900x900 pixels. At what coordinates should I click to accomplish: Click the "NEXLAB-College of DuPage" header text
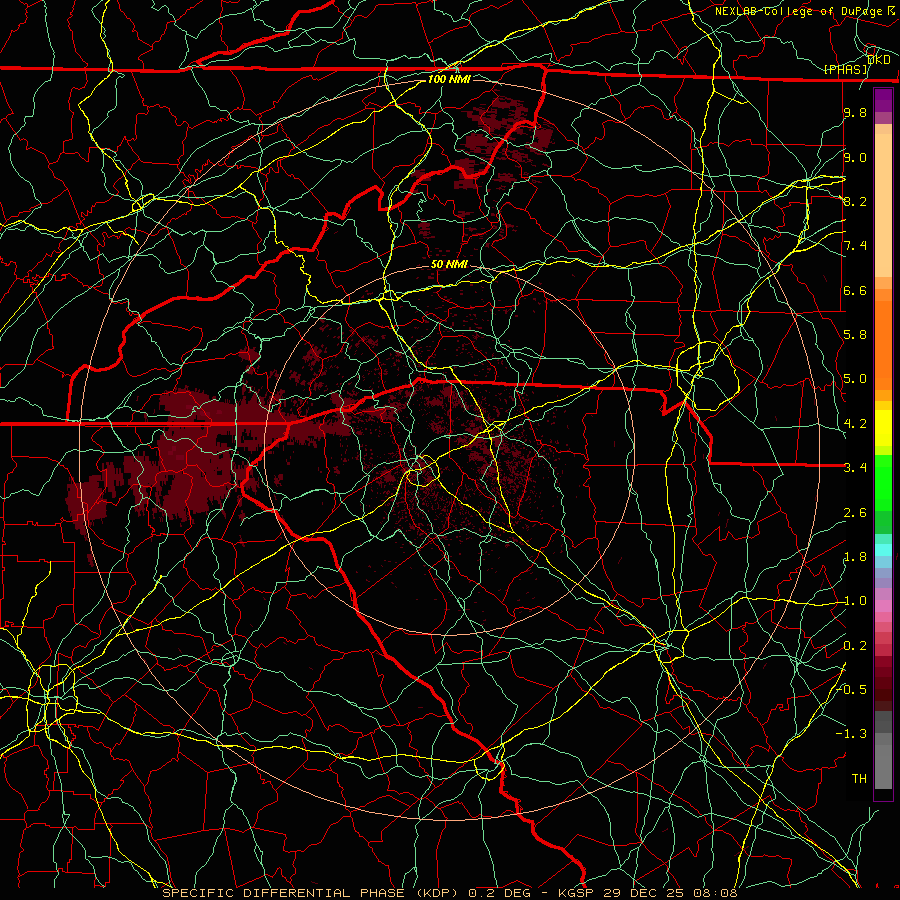point(798,11)
